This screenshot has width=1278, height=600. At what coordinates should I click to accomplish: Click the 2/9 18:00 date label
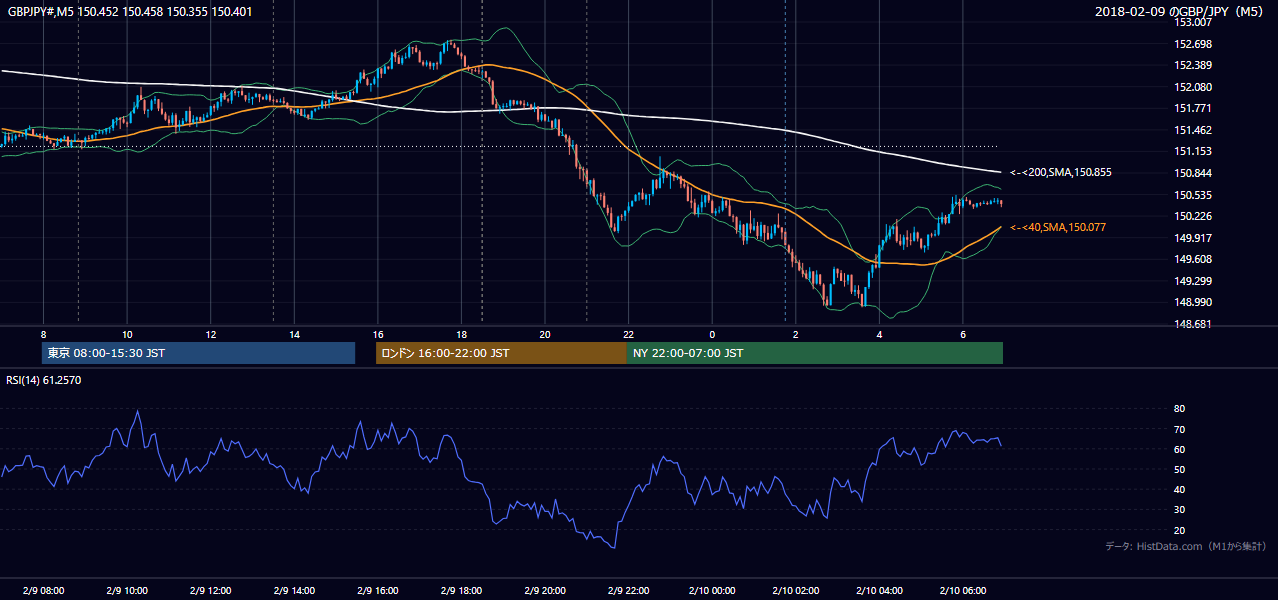[x=461, y=590]
